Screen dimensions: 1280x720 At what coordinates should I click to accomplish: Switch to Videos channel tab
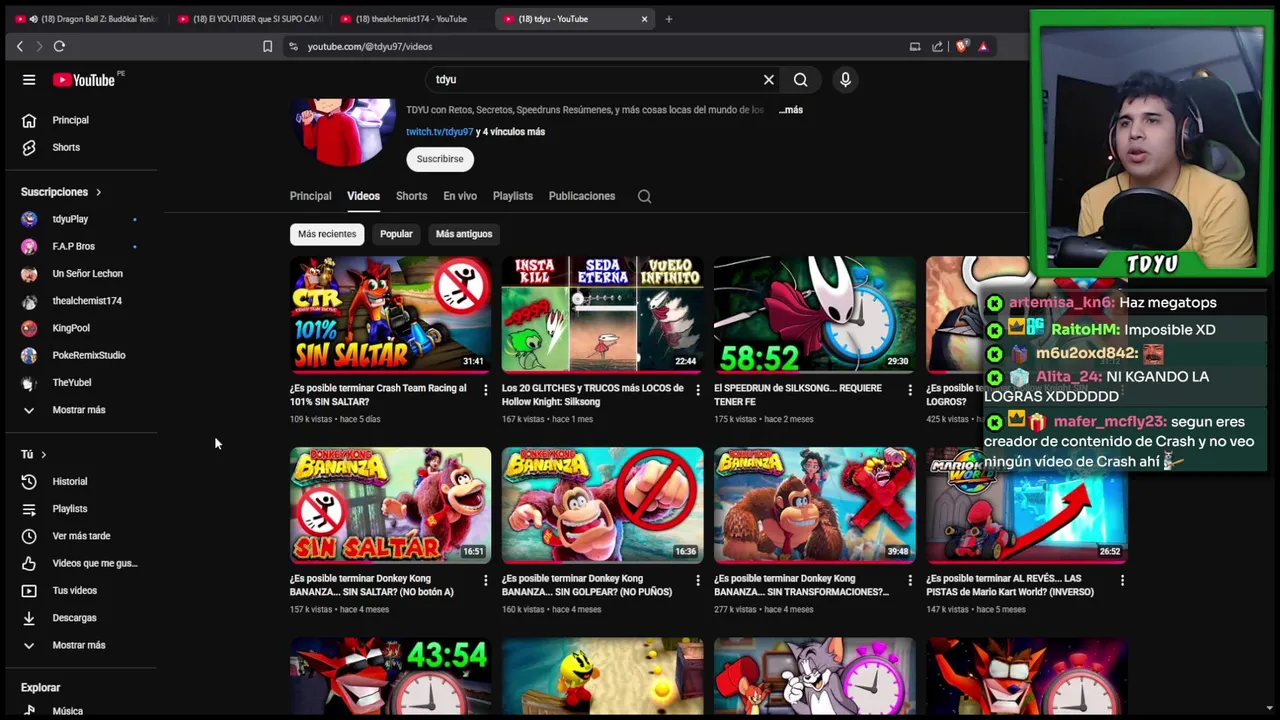pos(363,196)
